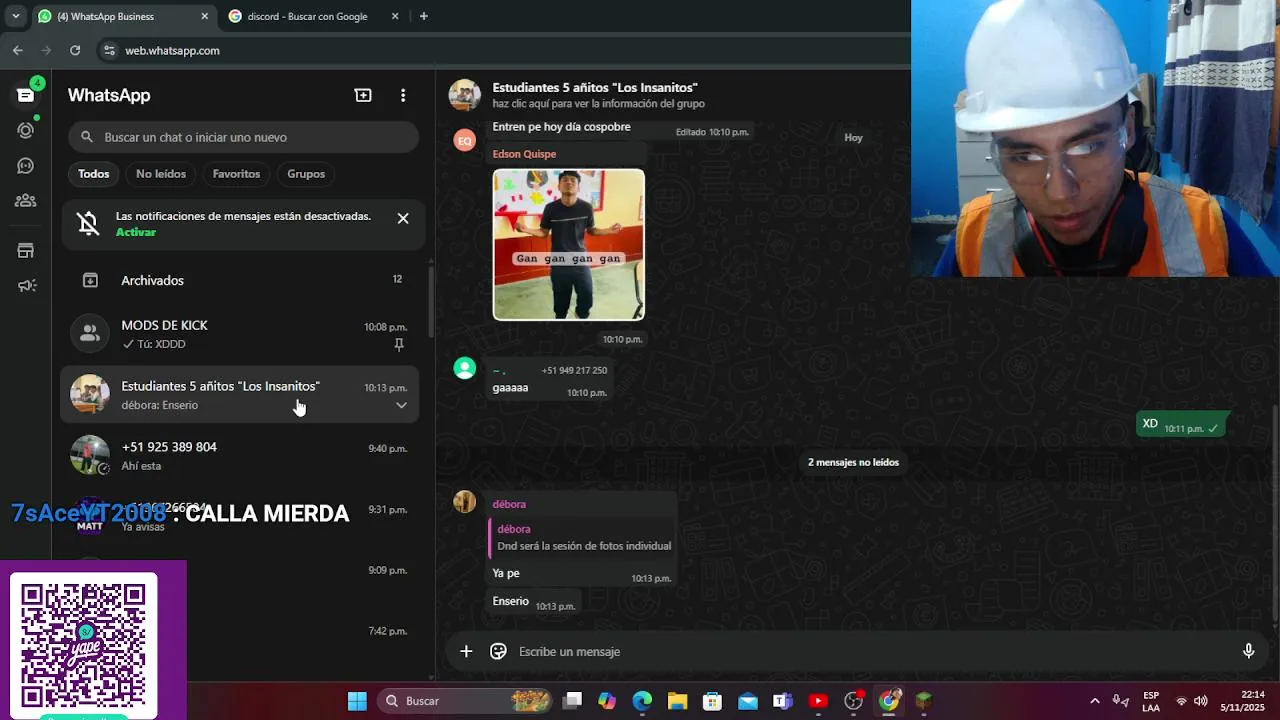Start a new chat with the plus-box icon
1280x720 pixels.
coord(363,95)
